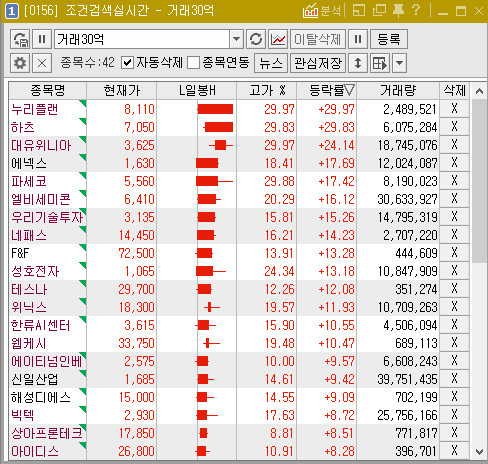Image resolution: width=488 pixels, height=464 pixels.
Task: Sort by 거래량 column header
Action: 398,90
